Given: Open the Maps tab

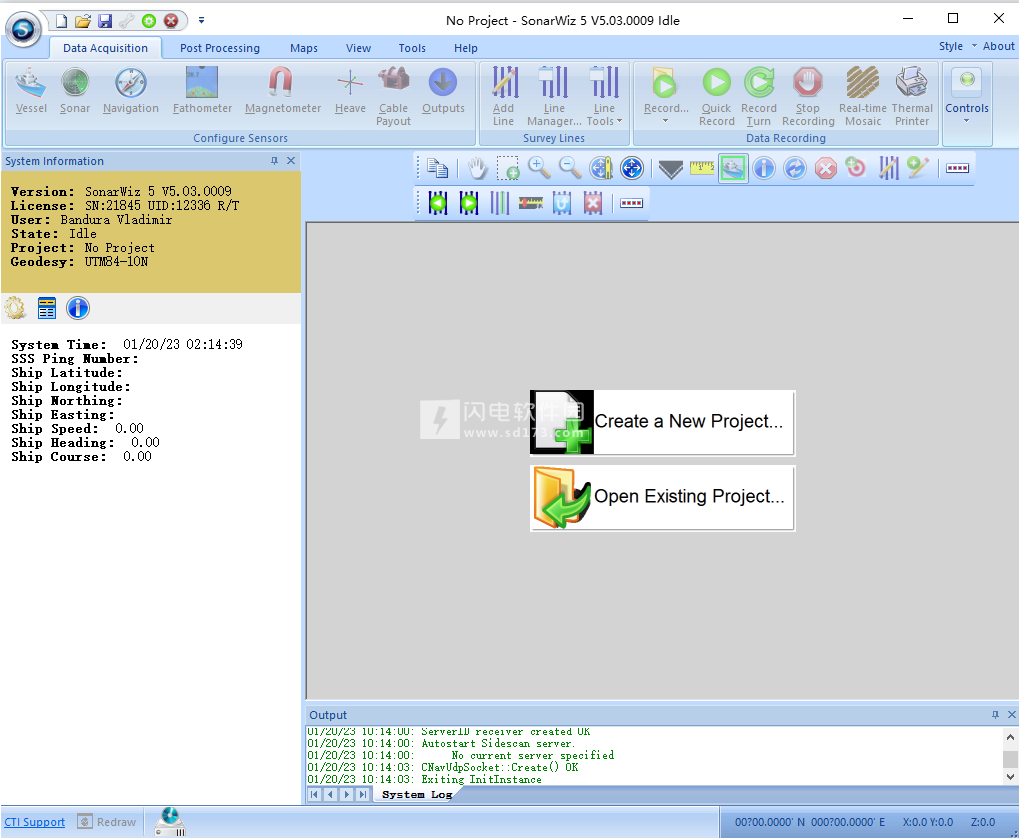Looking at the screenshot, I should click(303, 48).
